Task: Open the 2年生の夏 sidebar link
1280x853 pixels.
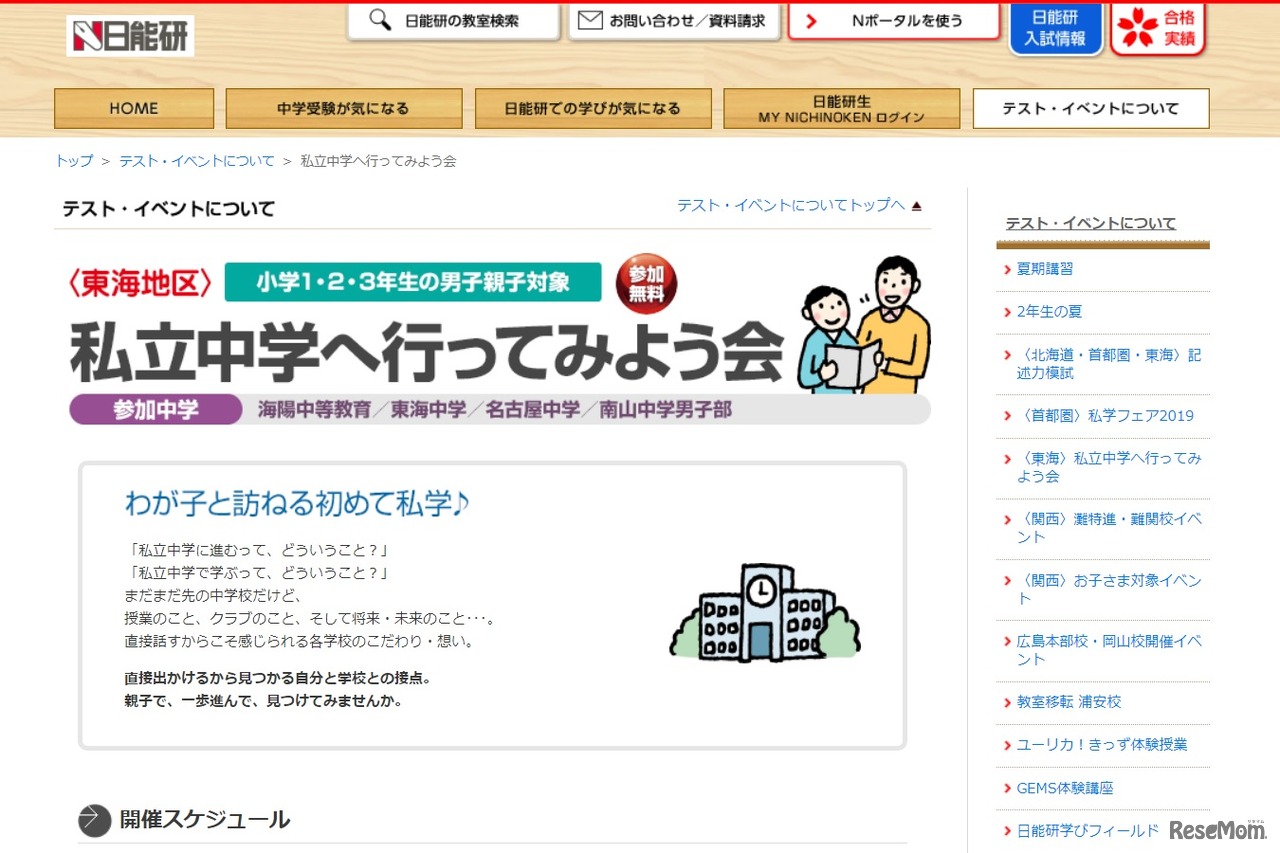Action: coord(1049,312)
